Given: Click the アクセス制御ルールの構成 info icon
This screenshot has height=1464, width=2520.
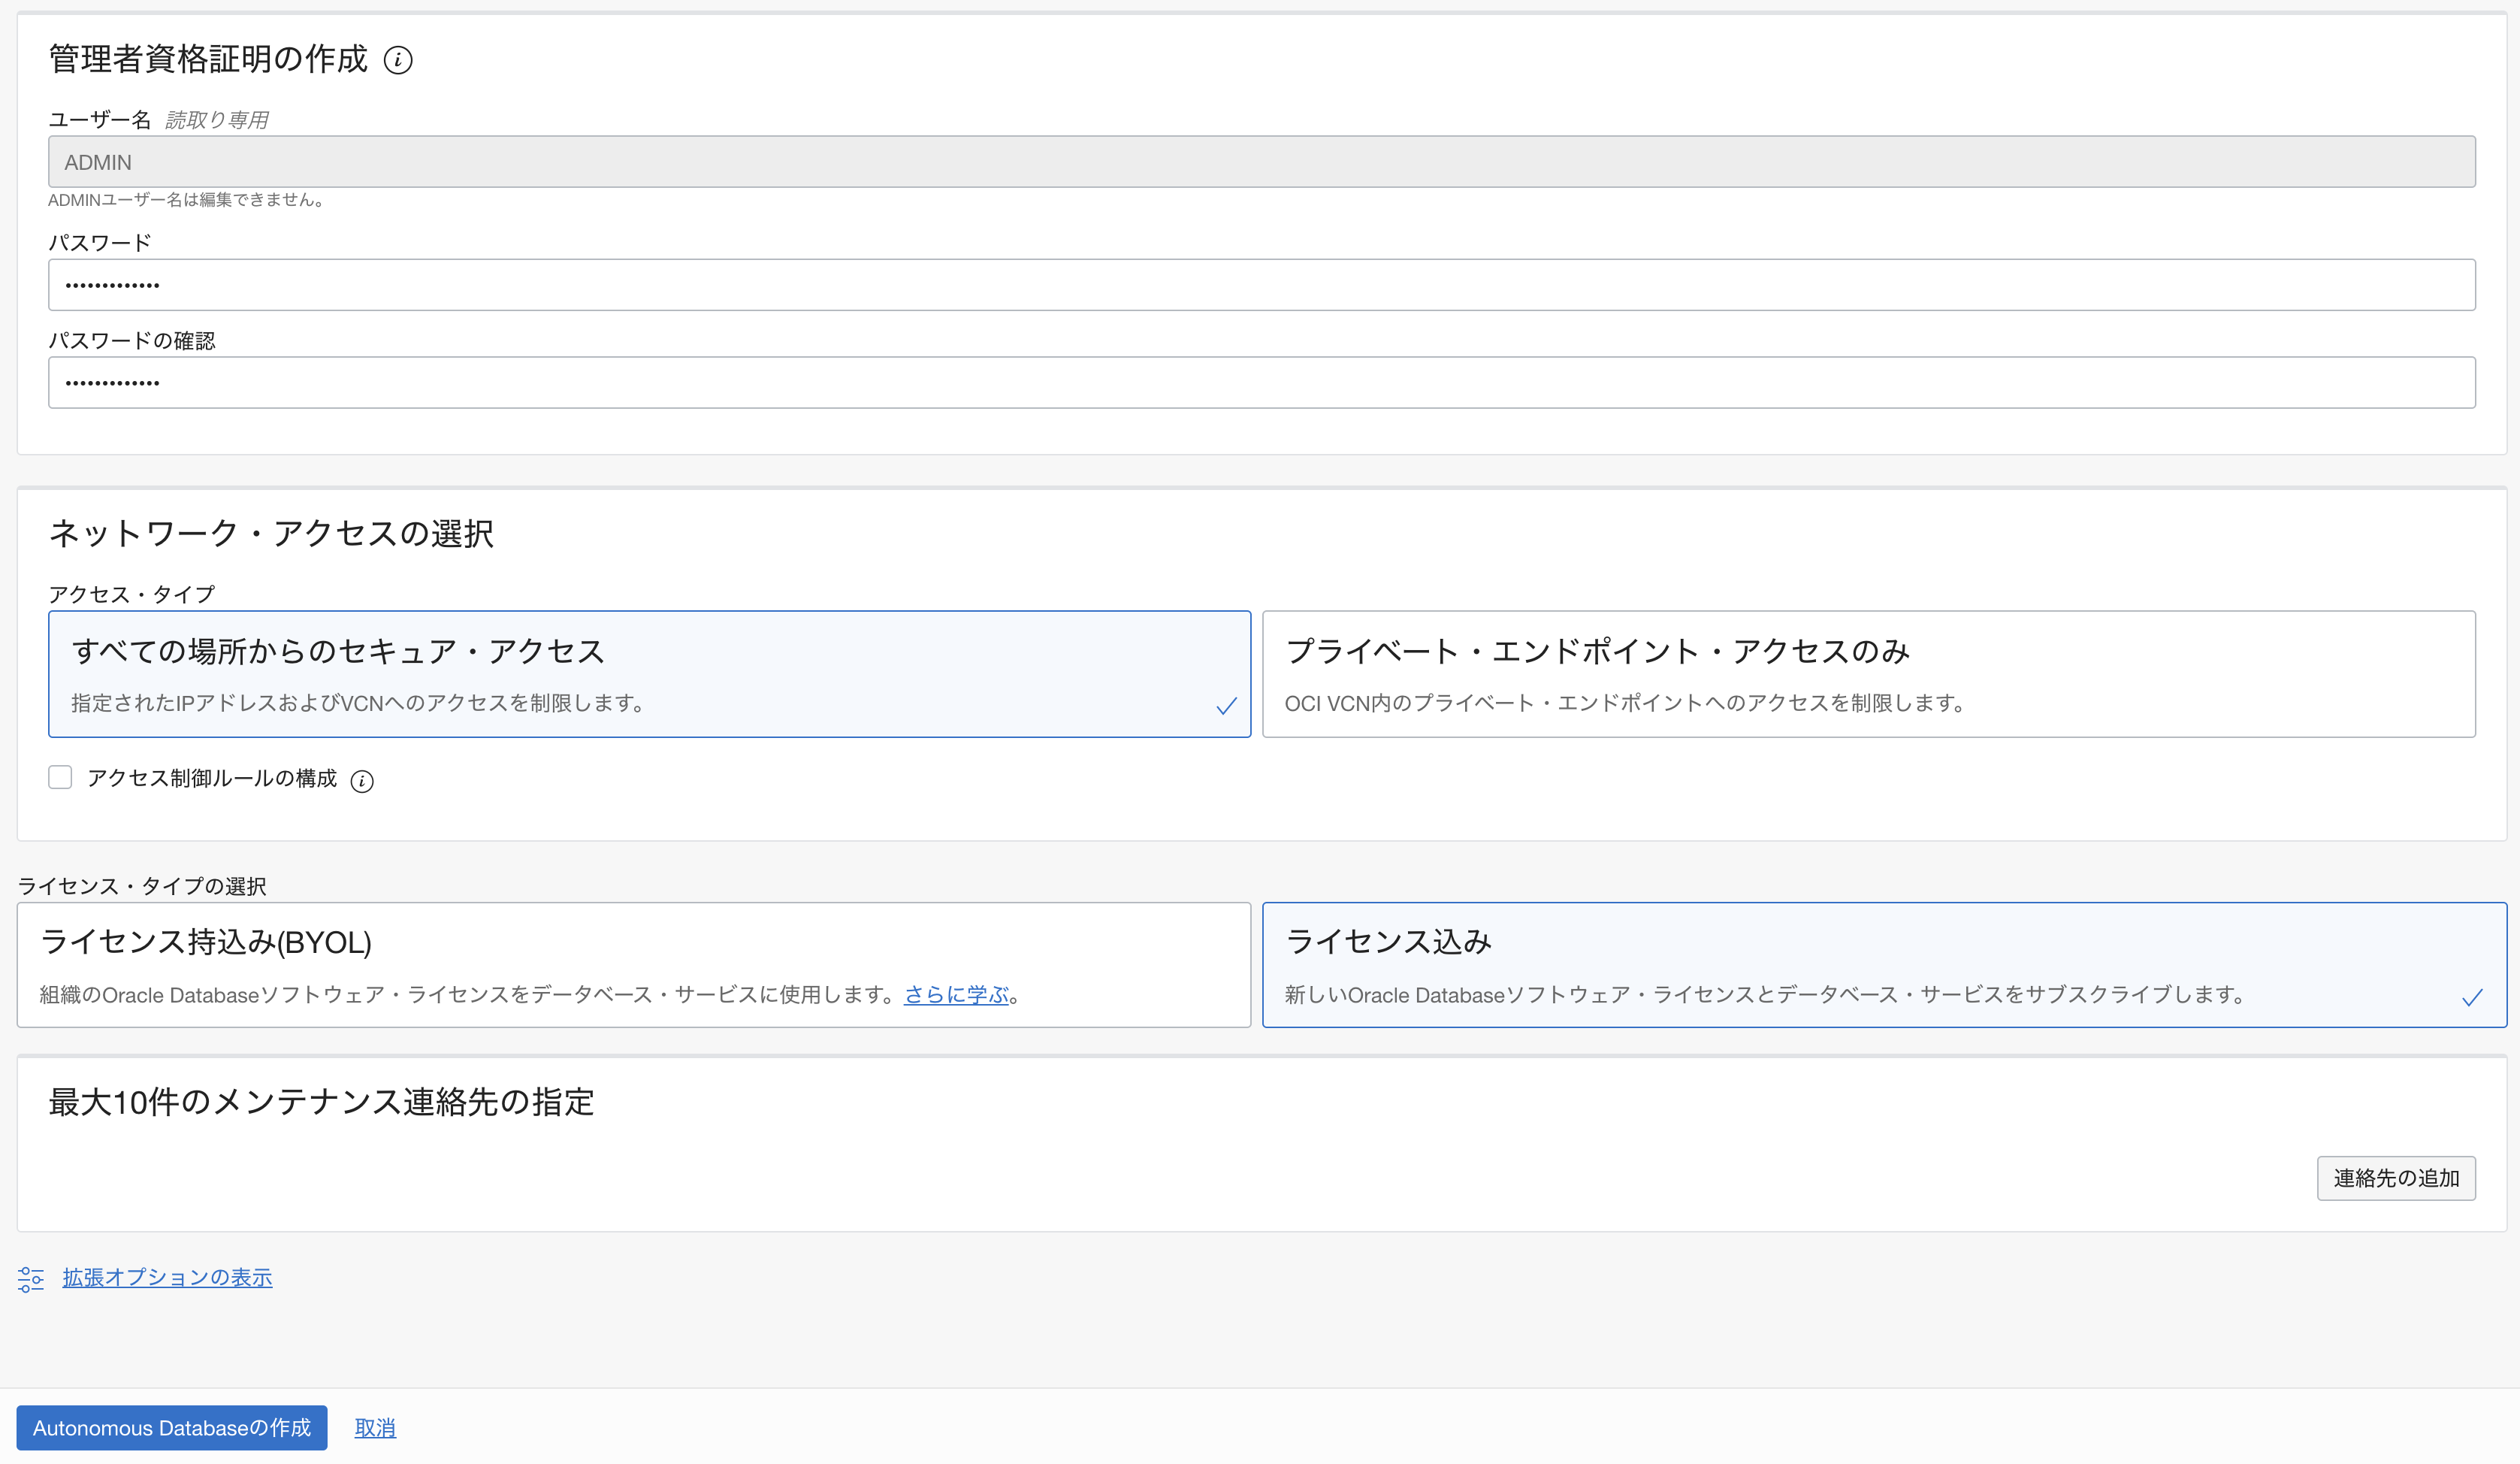Looking at the screenshot, I should coord(363,781).
